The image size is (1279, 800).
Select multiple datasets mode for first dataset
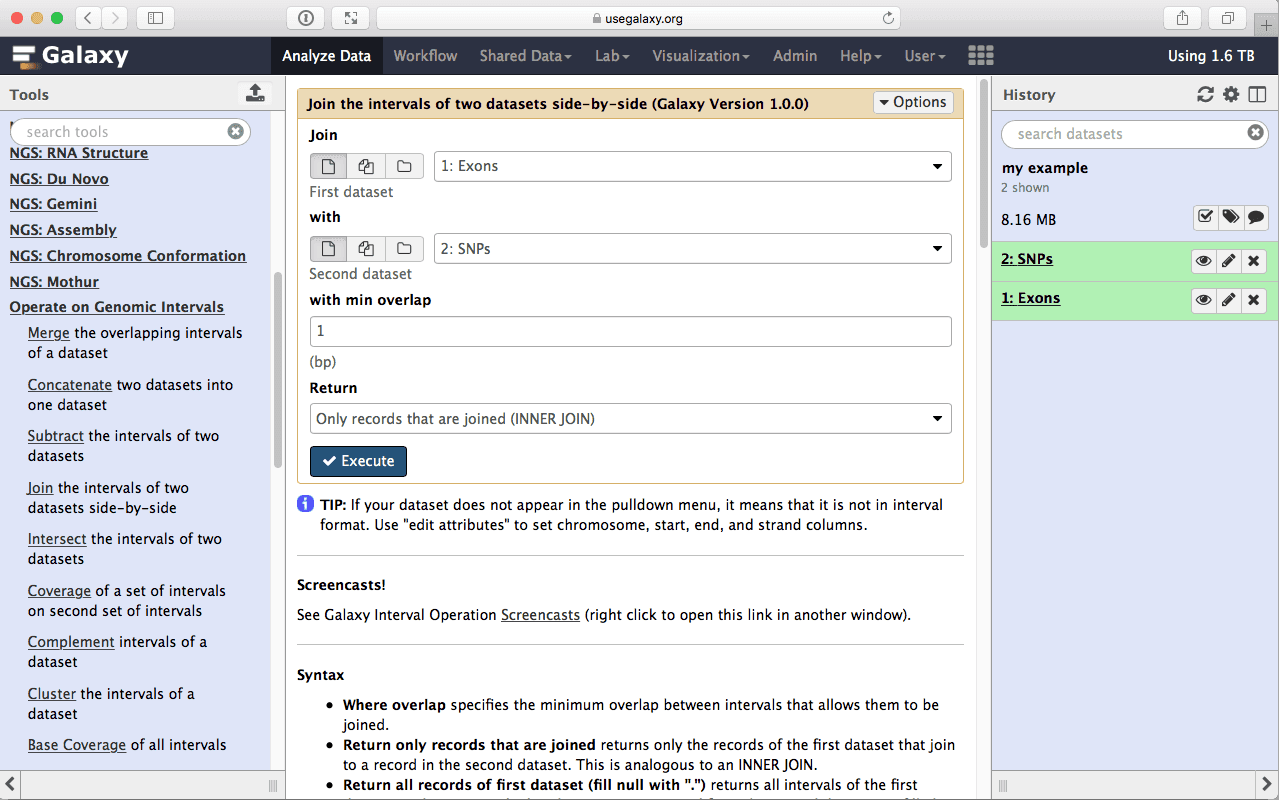366,166
